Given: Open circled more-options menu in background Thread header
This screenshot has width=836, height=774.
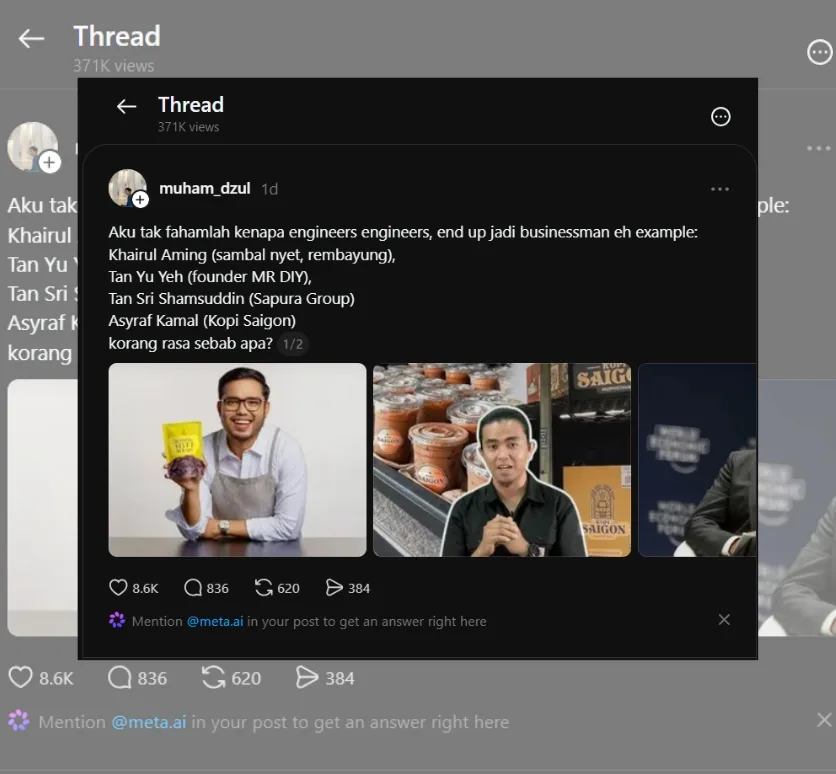Looking at the screenshot, I should pos(819,52).
